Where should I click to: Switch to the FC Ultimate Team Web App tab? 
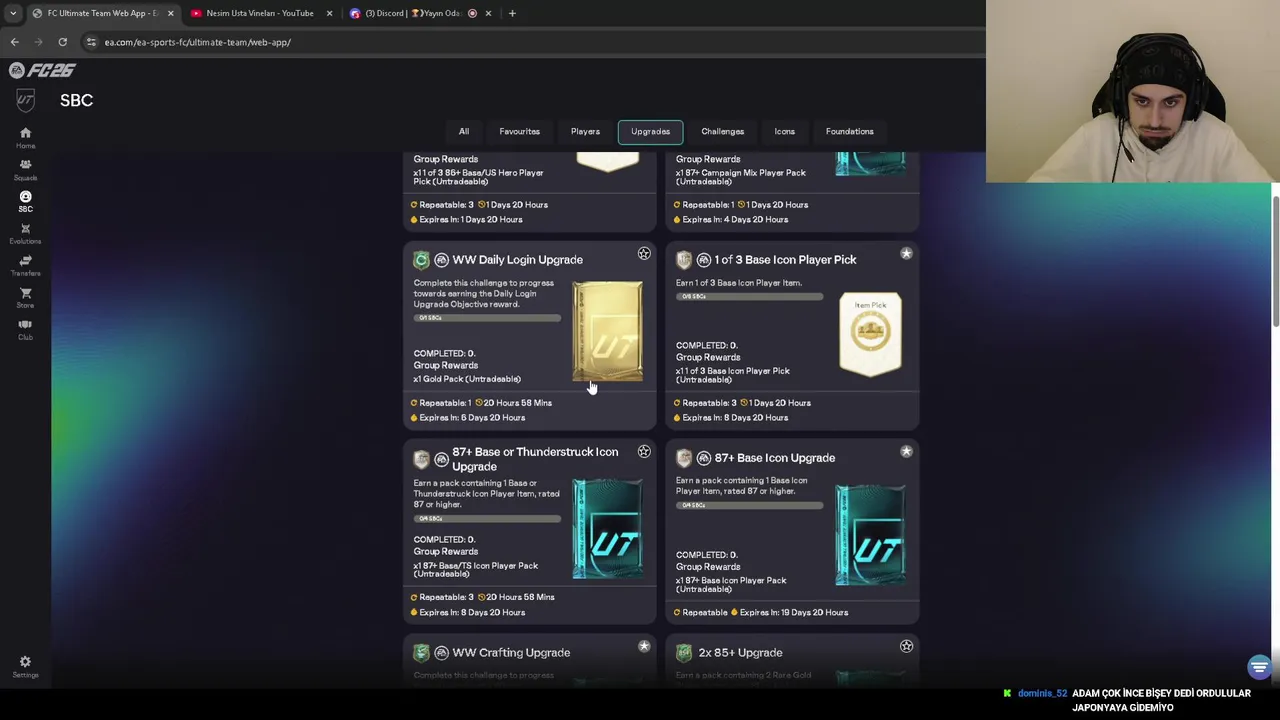(x=102, y=13)
